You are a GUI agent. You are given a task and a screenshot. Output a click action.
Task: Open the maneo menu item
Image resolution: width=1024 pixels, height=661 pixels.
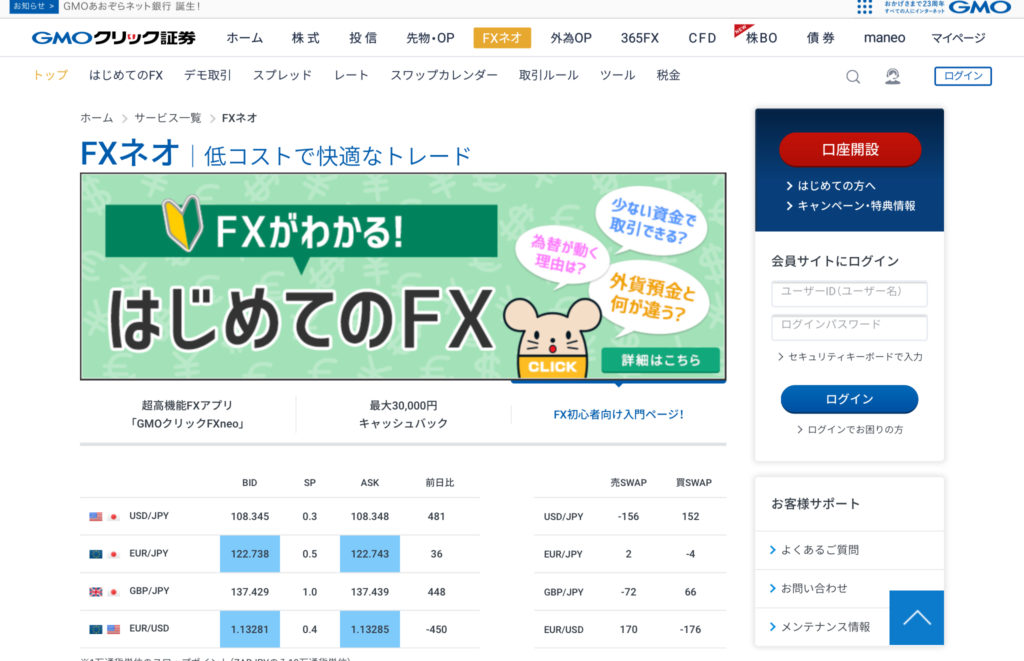[884, 38]
